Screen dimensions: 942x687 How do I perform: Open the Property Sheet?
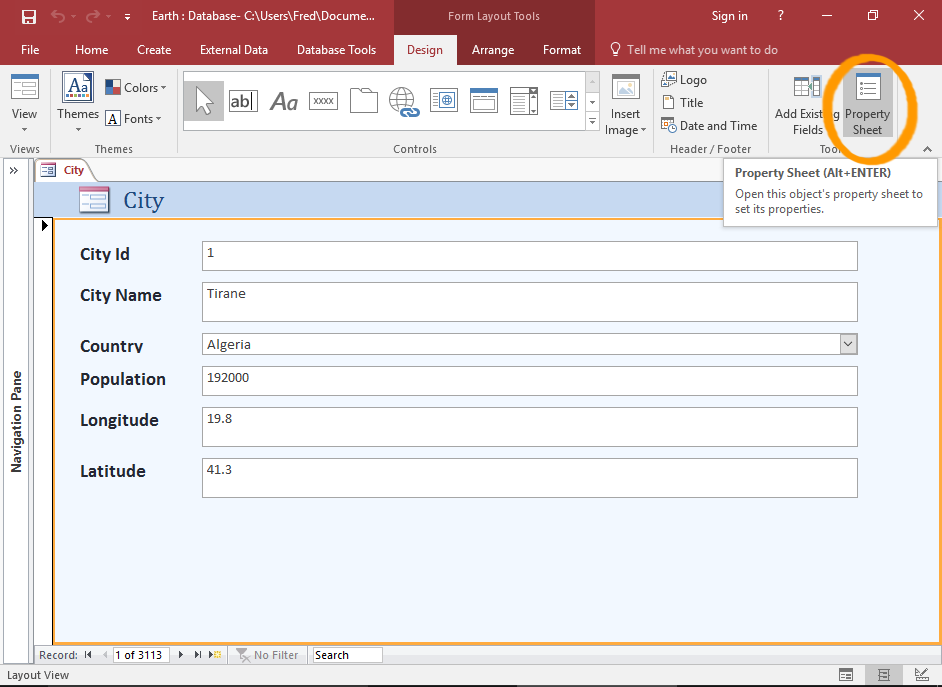[x=866, y=105]
